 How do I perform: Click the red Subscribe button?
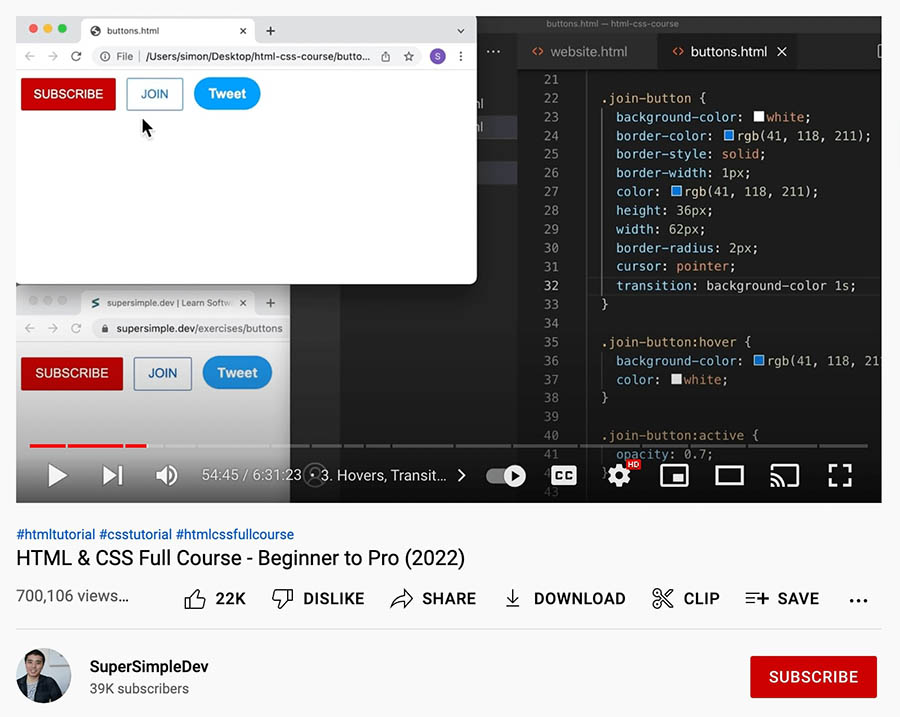coord(813,677)
